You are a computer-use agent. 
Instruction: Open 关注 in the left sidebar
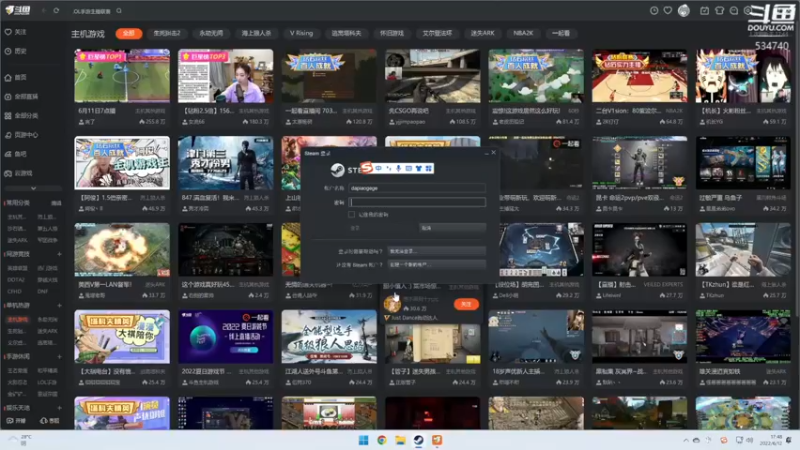click(x=16, y=32)
